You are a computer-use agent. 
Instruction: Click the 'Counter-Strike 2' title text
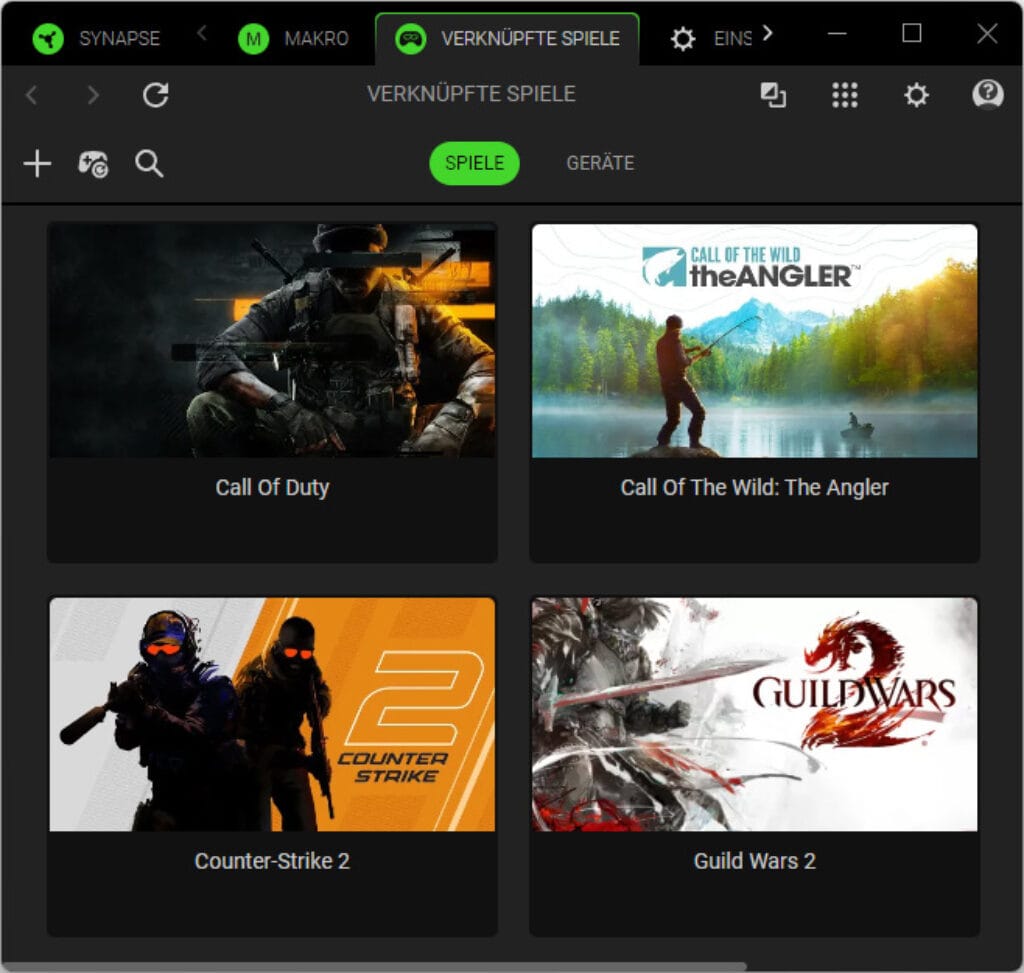[272, 861]
